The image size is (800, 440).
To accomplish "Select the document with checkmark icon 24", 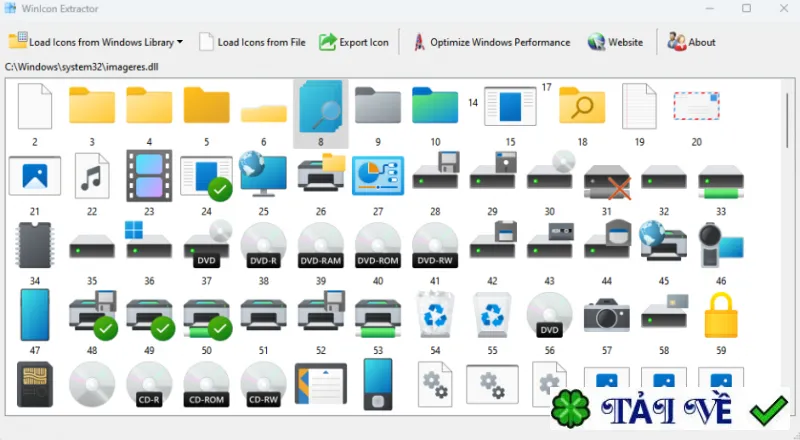I will pos(207,178).
